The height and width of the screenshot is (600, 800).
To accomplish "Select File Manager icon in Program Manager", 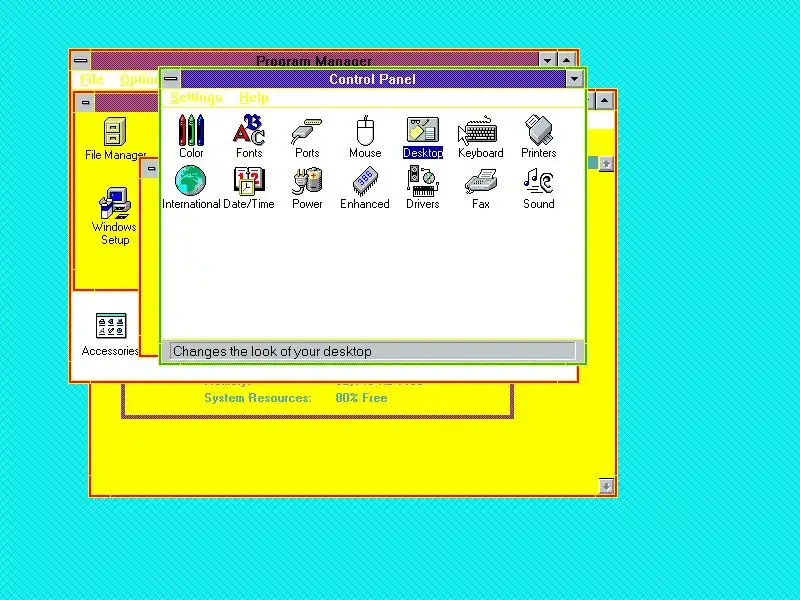I will point(115,139).
